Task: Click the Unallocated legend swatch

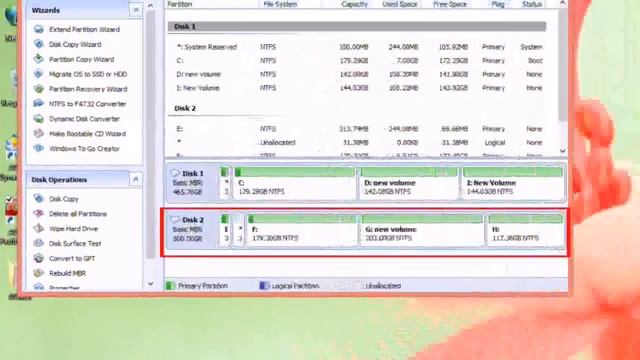Action: click(357, 286)
